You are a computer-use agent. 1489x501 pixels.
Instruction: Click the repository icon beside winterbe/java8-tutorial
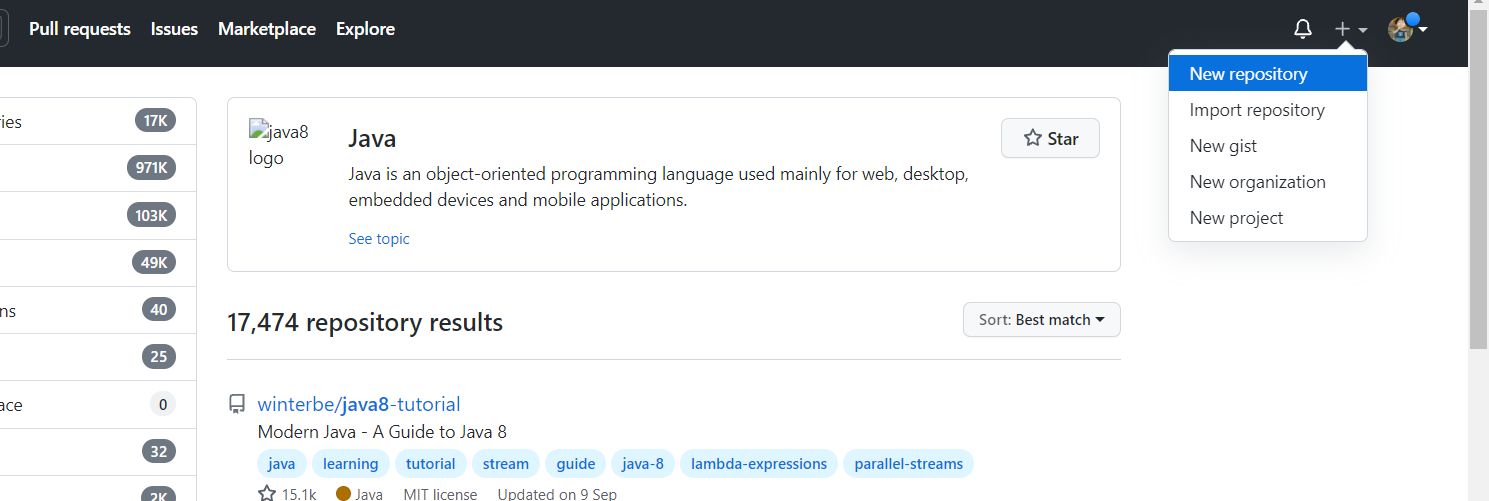coord(237,404)
